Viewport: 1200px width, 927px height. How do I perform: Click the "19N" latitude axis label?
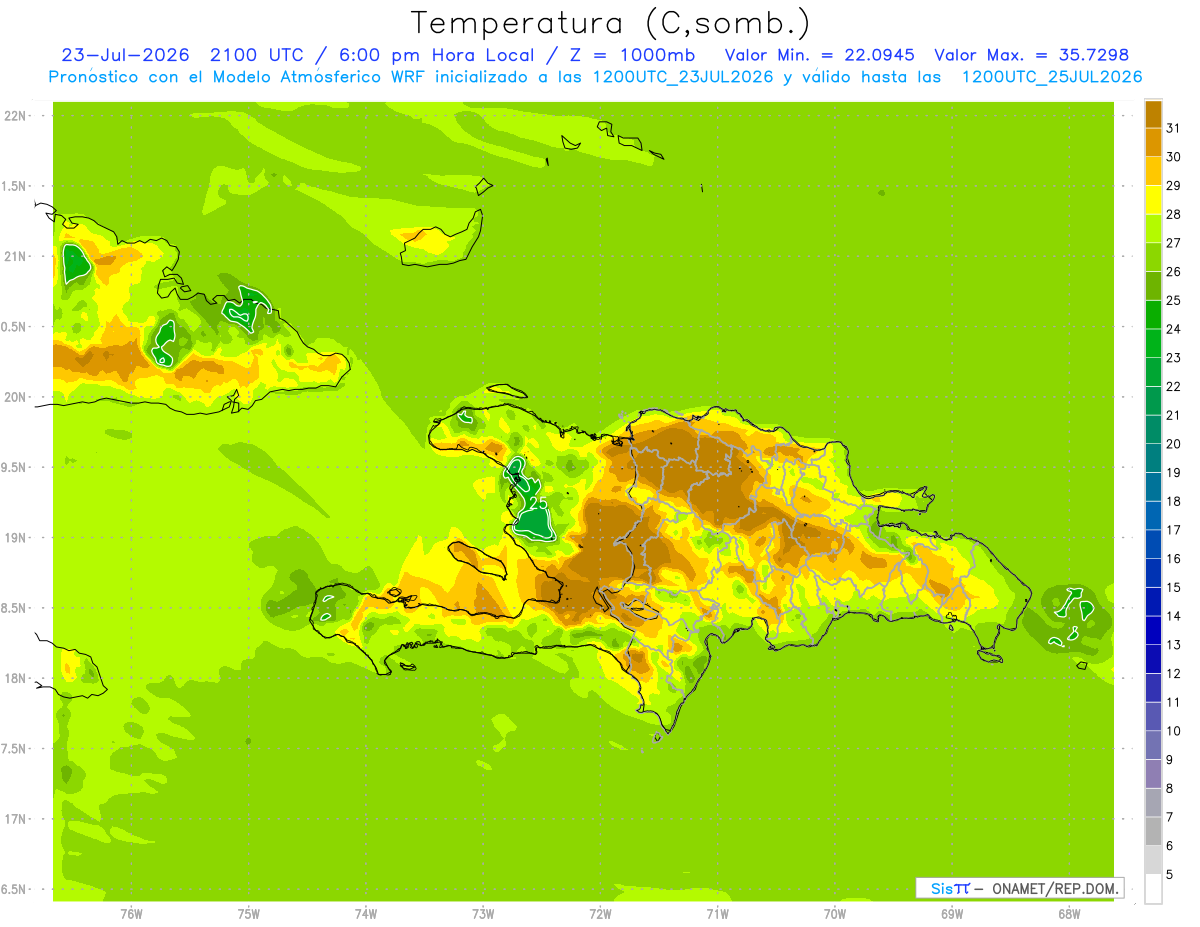point(14,537)
